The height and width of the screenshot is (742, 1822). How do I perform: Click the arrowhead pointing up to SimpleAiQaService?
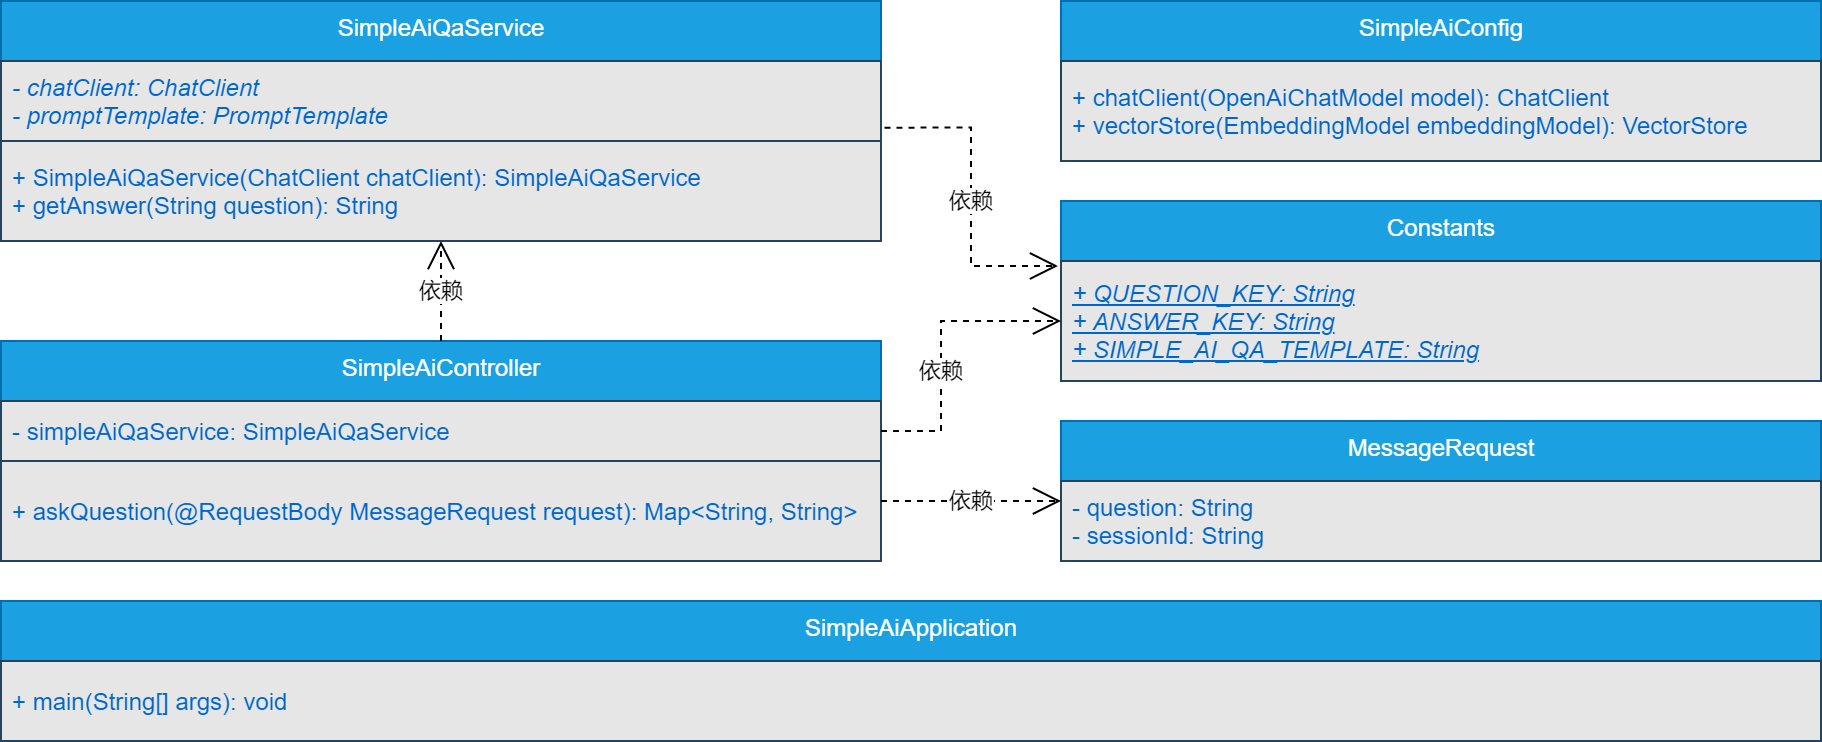(441, 256)
